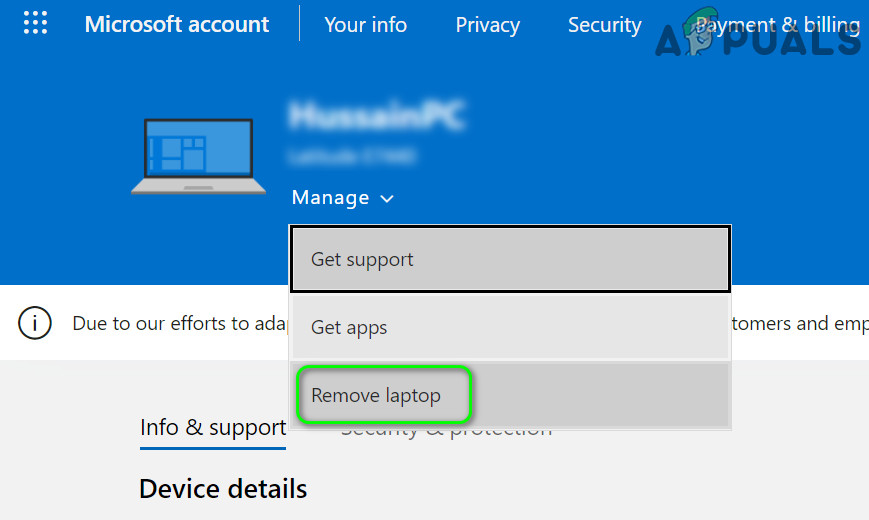The height and width of the screenshot is (520, 869).
Task: Click the device model text under name
Action: (350, 157)
